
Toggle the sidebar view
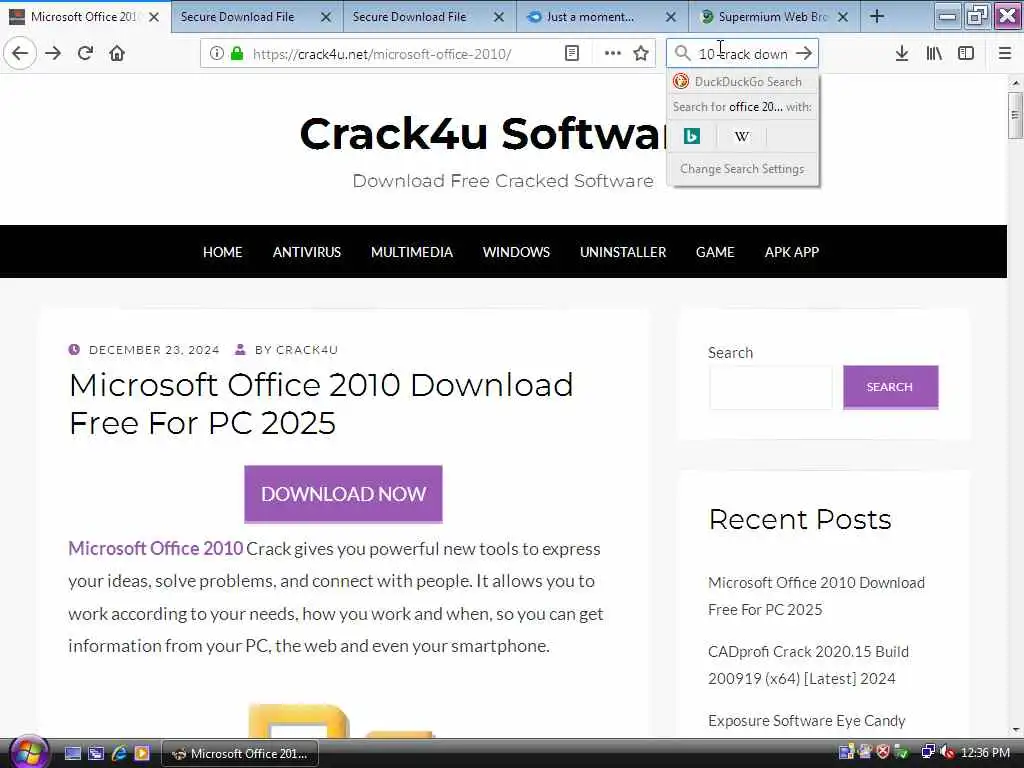pyautogui.click(x=966, y=54)
